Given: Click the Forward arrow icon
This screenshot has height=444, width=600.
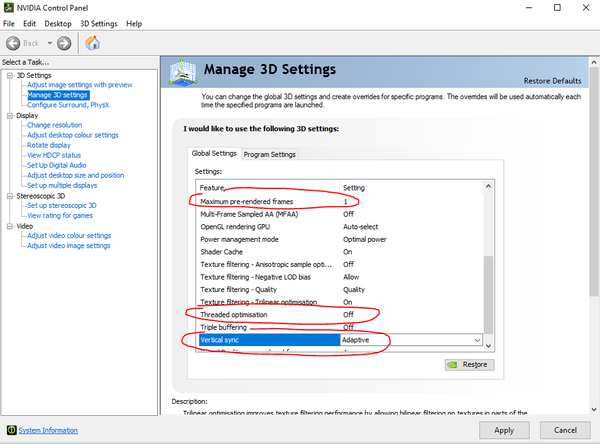Looking at the screenshot, I should (x=64, y=43).
